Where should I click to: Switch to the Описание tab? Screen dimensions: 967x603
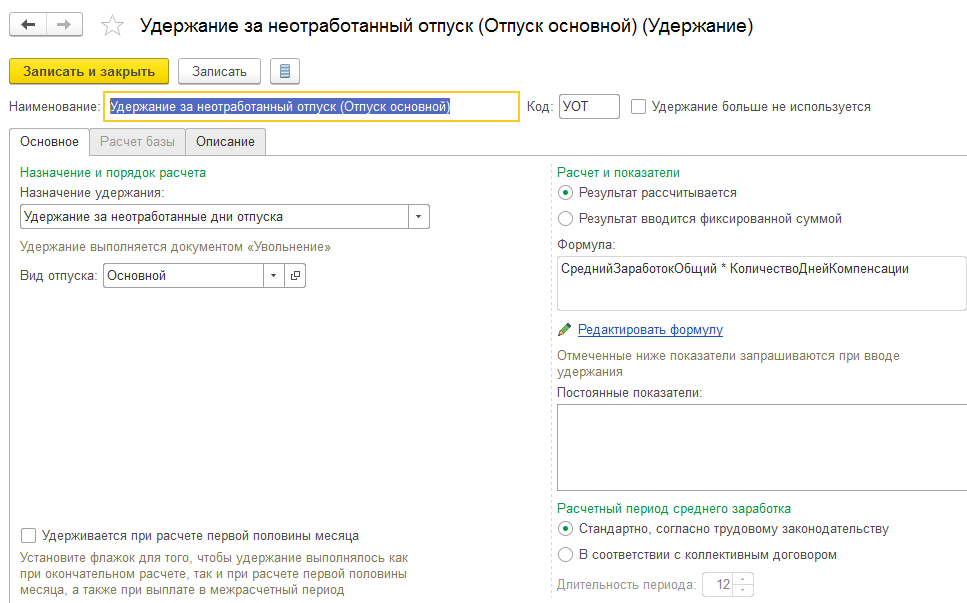(225, 142)
